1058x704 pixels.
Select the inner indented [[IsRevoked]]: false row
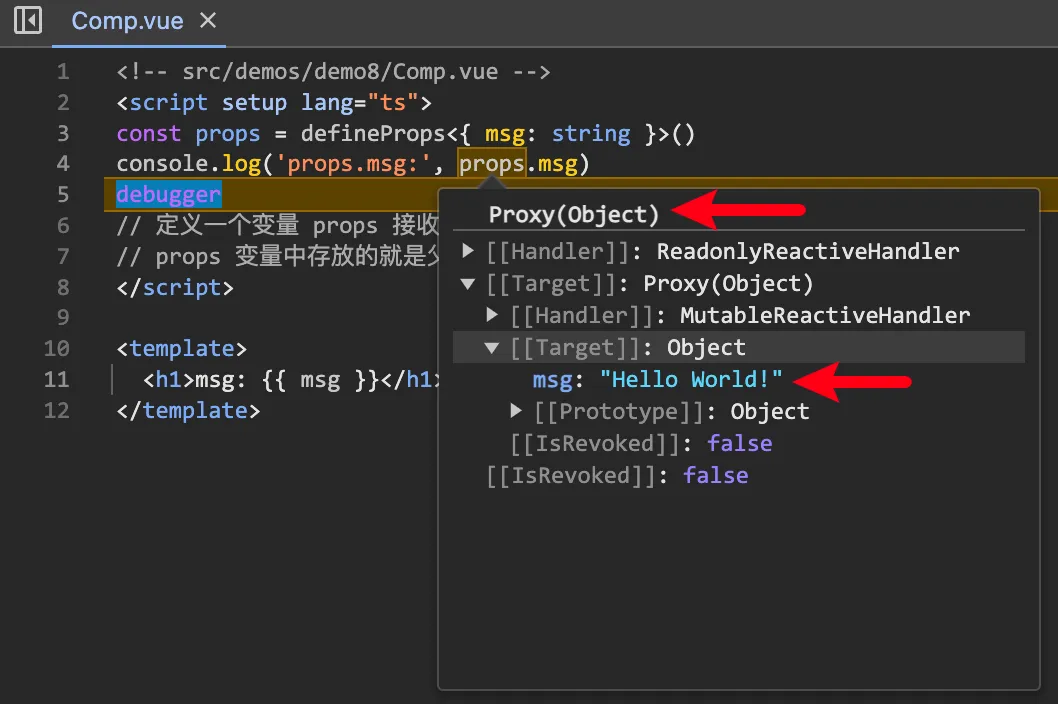(640, 443)
